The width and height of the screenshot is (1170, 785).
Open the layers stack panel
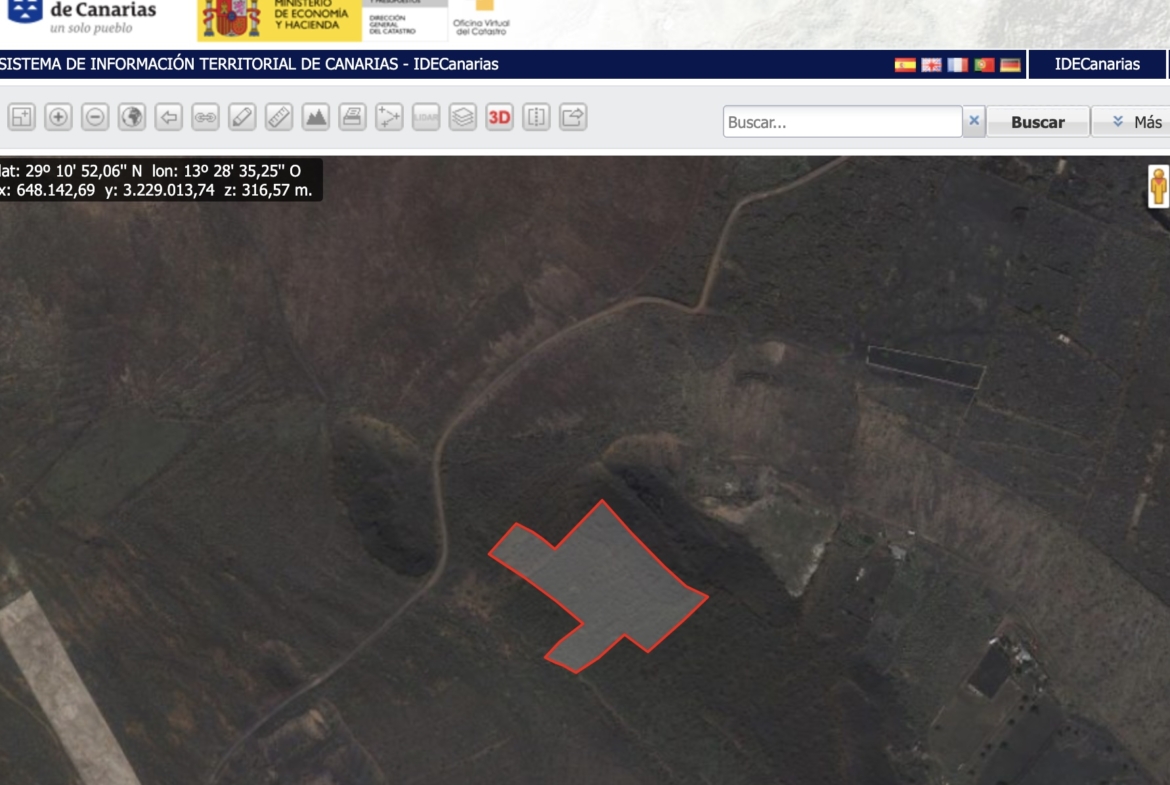pyautogui.click(x=462, y=117)
